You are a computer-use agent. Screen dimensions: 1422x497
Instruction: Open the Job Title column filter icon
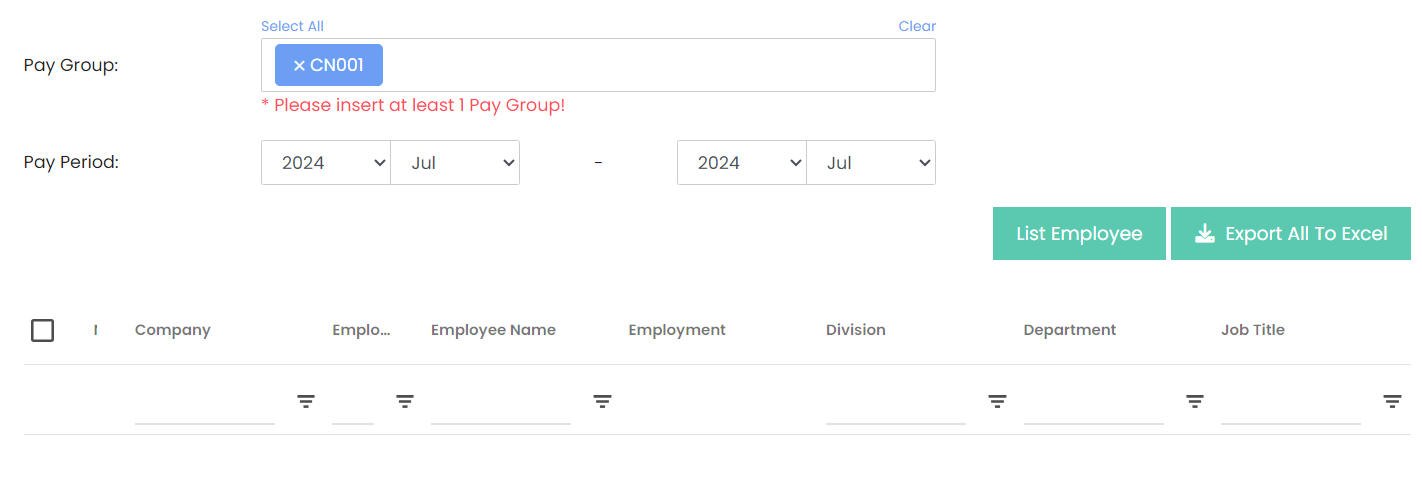(1392, 401)
